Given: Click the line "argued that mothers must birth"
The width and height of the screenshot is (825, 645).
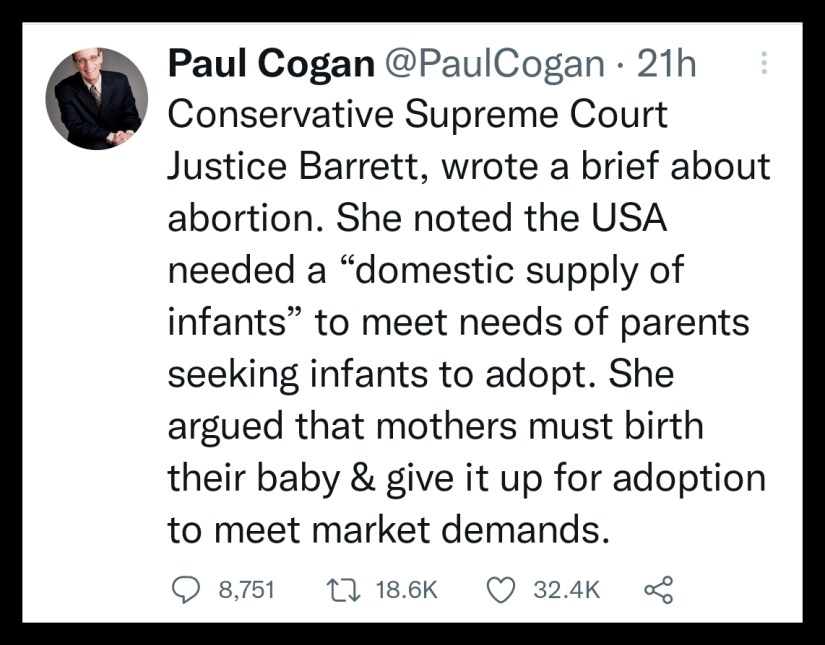Looking at the screenshot, I should pos(435,426).
